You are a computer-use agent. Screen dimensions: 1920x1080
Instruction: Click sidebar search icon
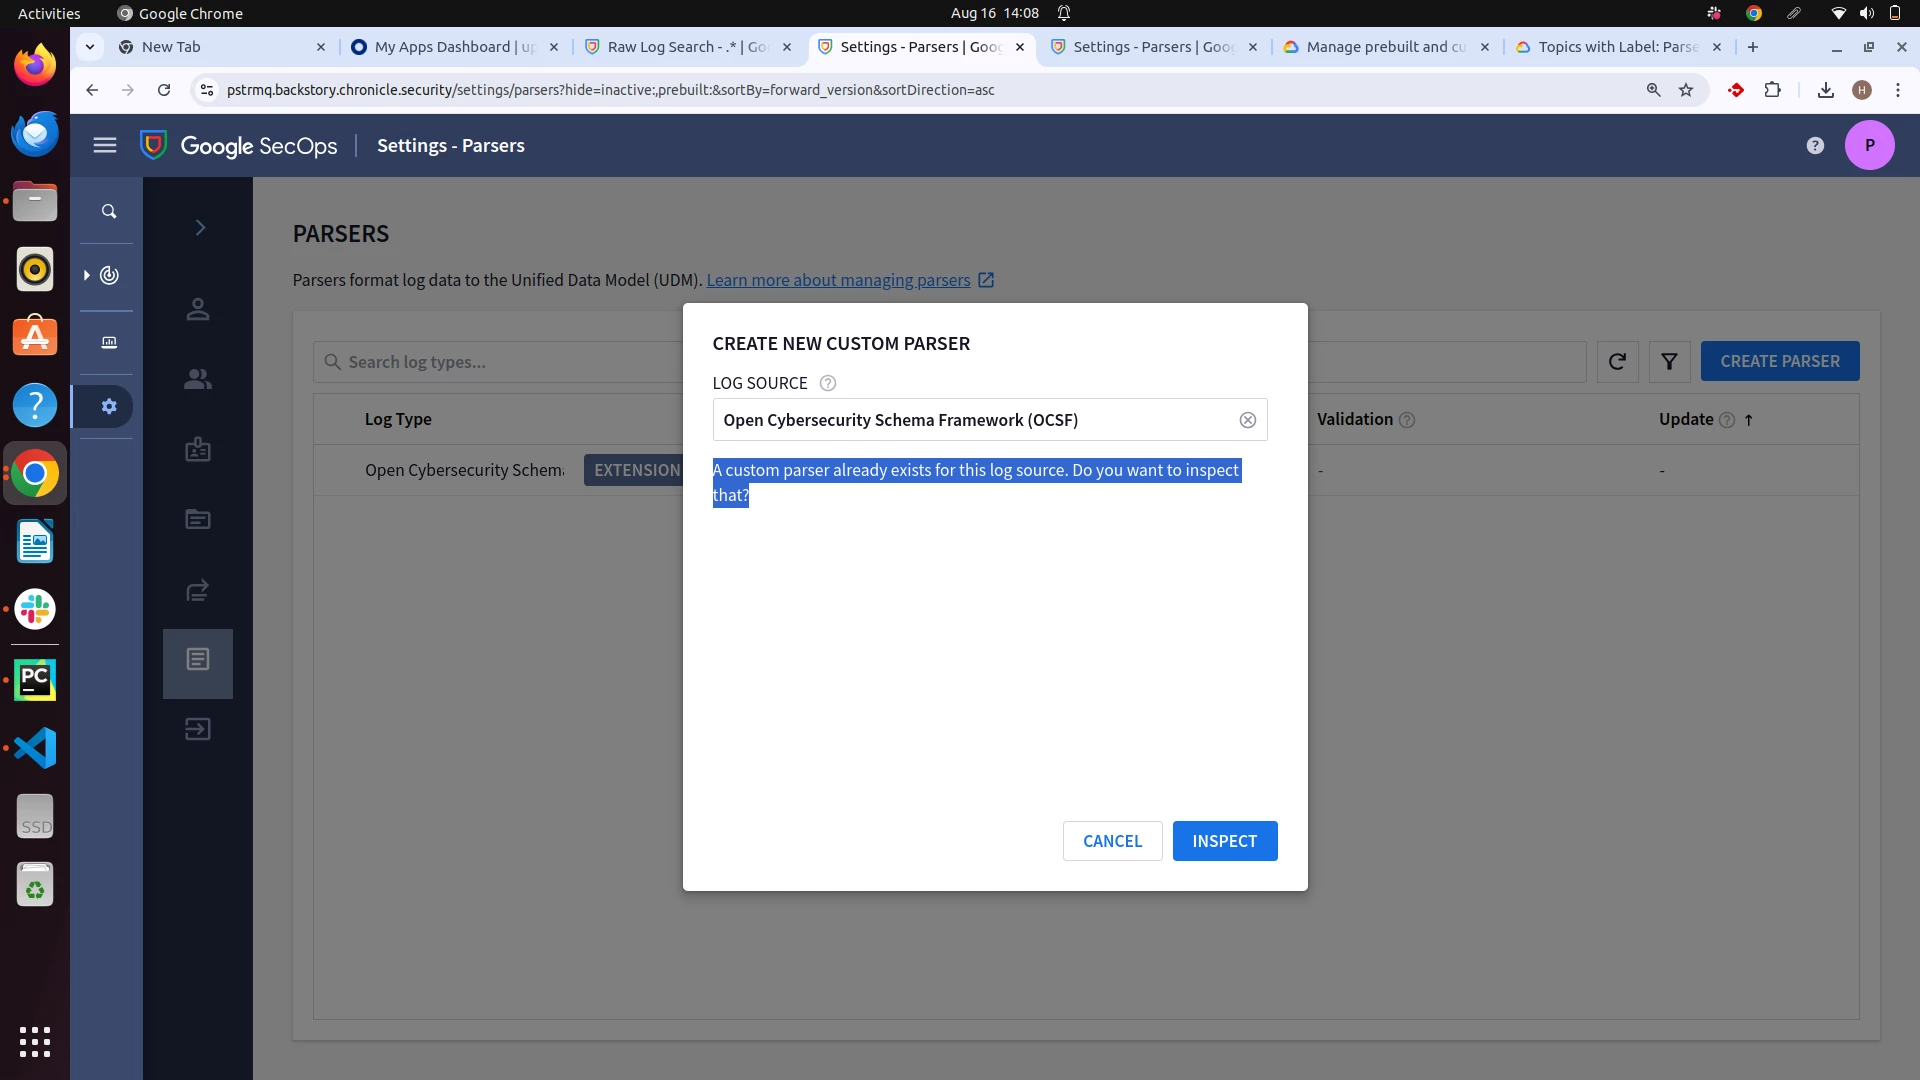109,212
